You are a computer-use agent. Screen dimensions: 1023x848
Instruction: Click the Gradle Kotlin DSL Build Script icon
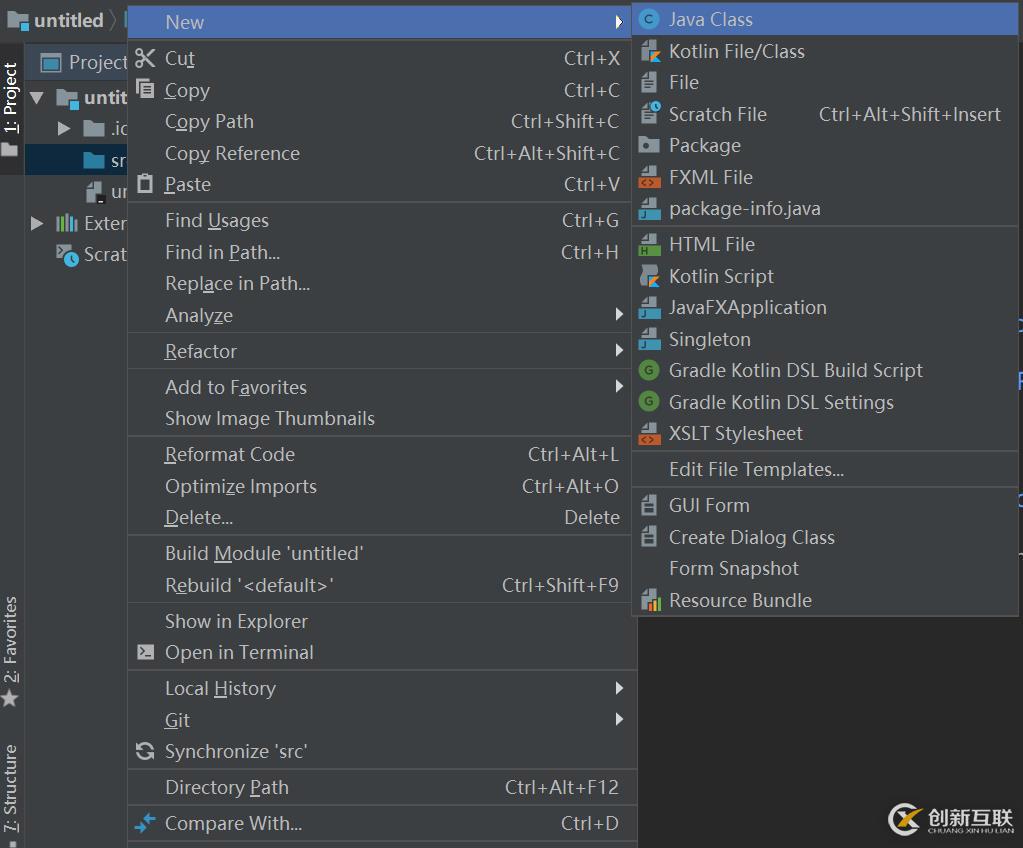649,371
